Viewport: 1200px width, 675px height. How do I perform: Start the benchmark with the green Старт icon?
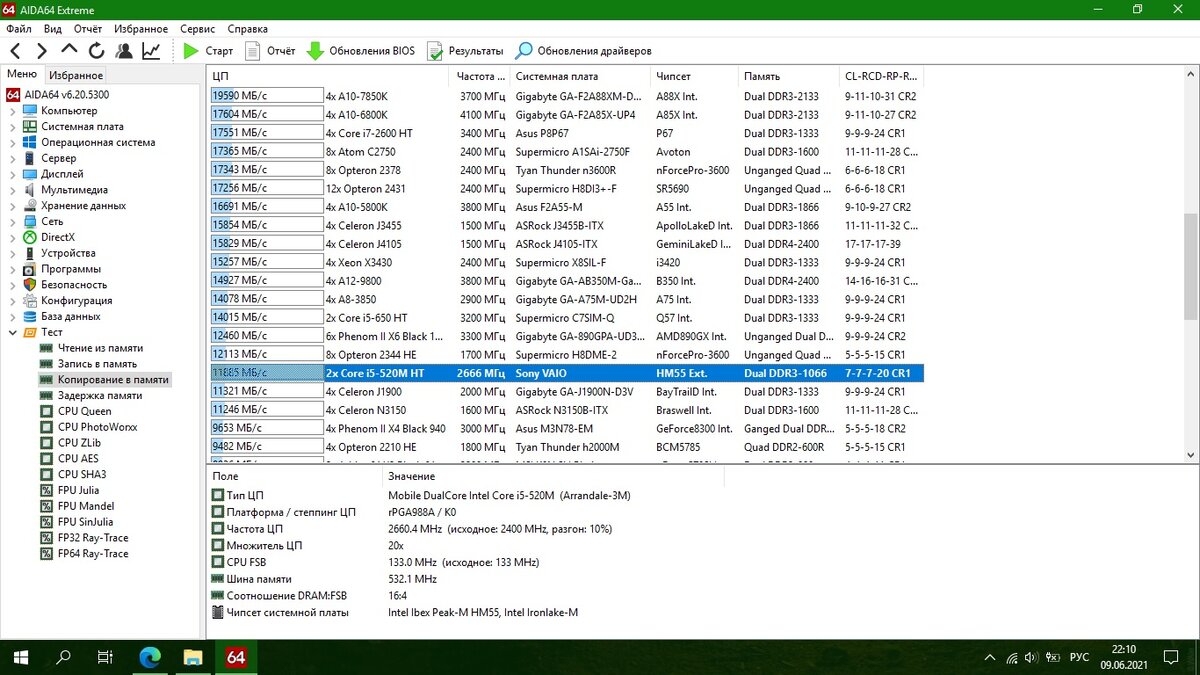coord(192,50)
